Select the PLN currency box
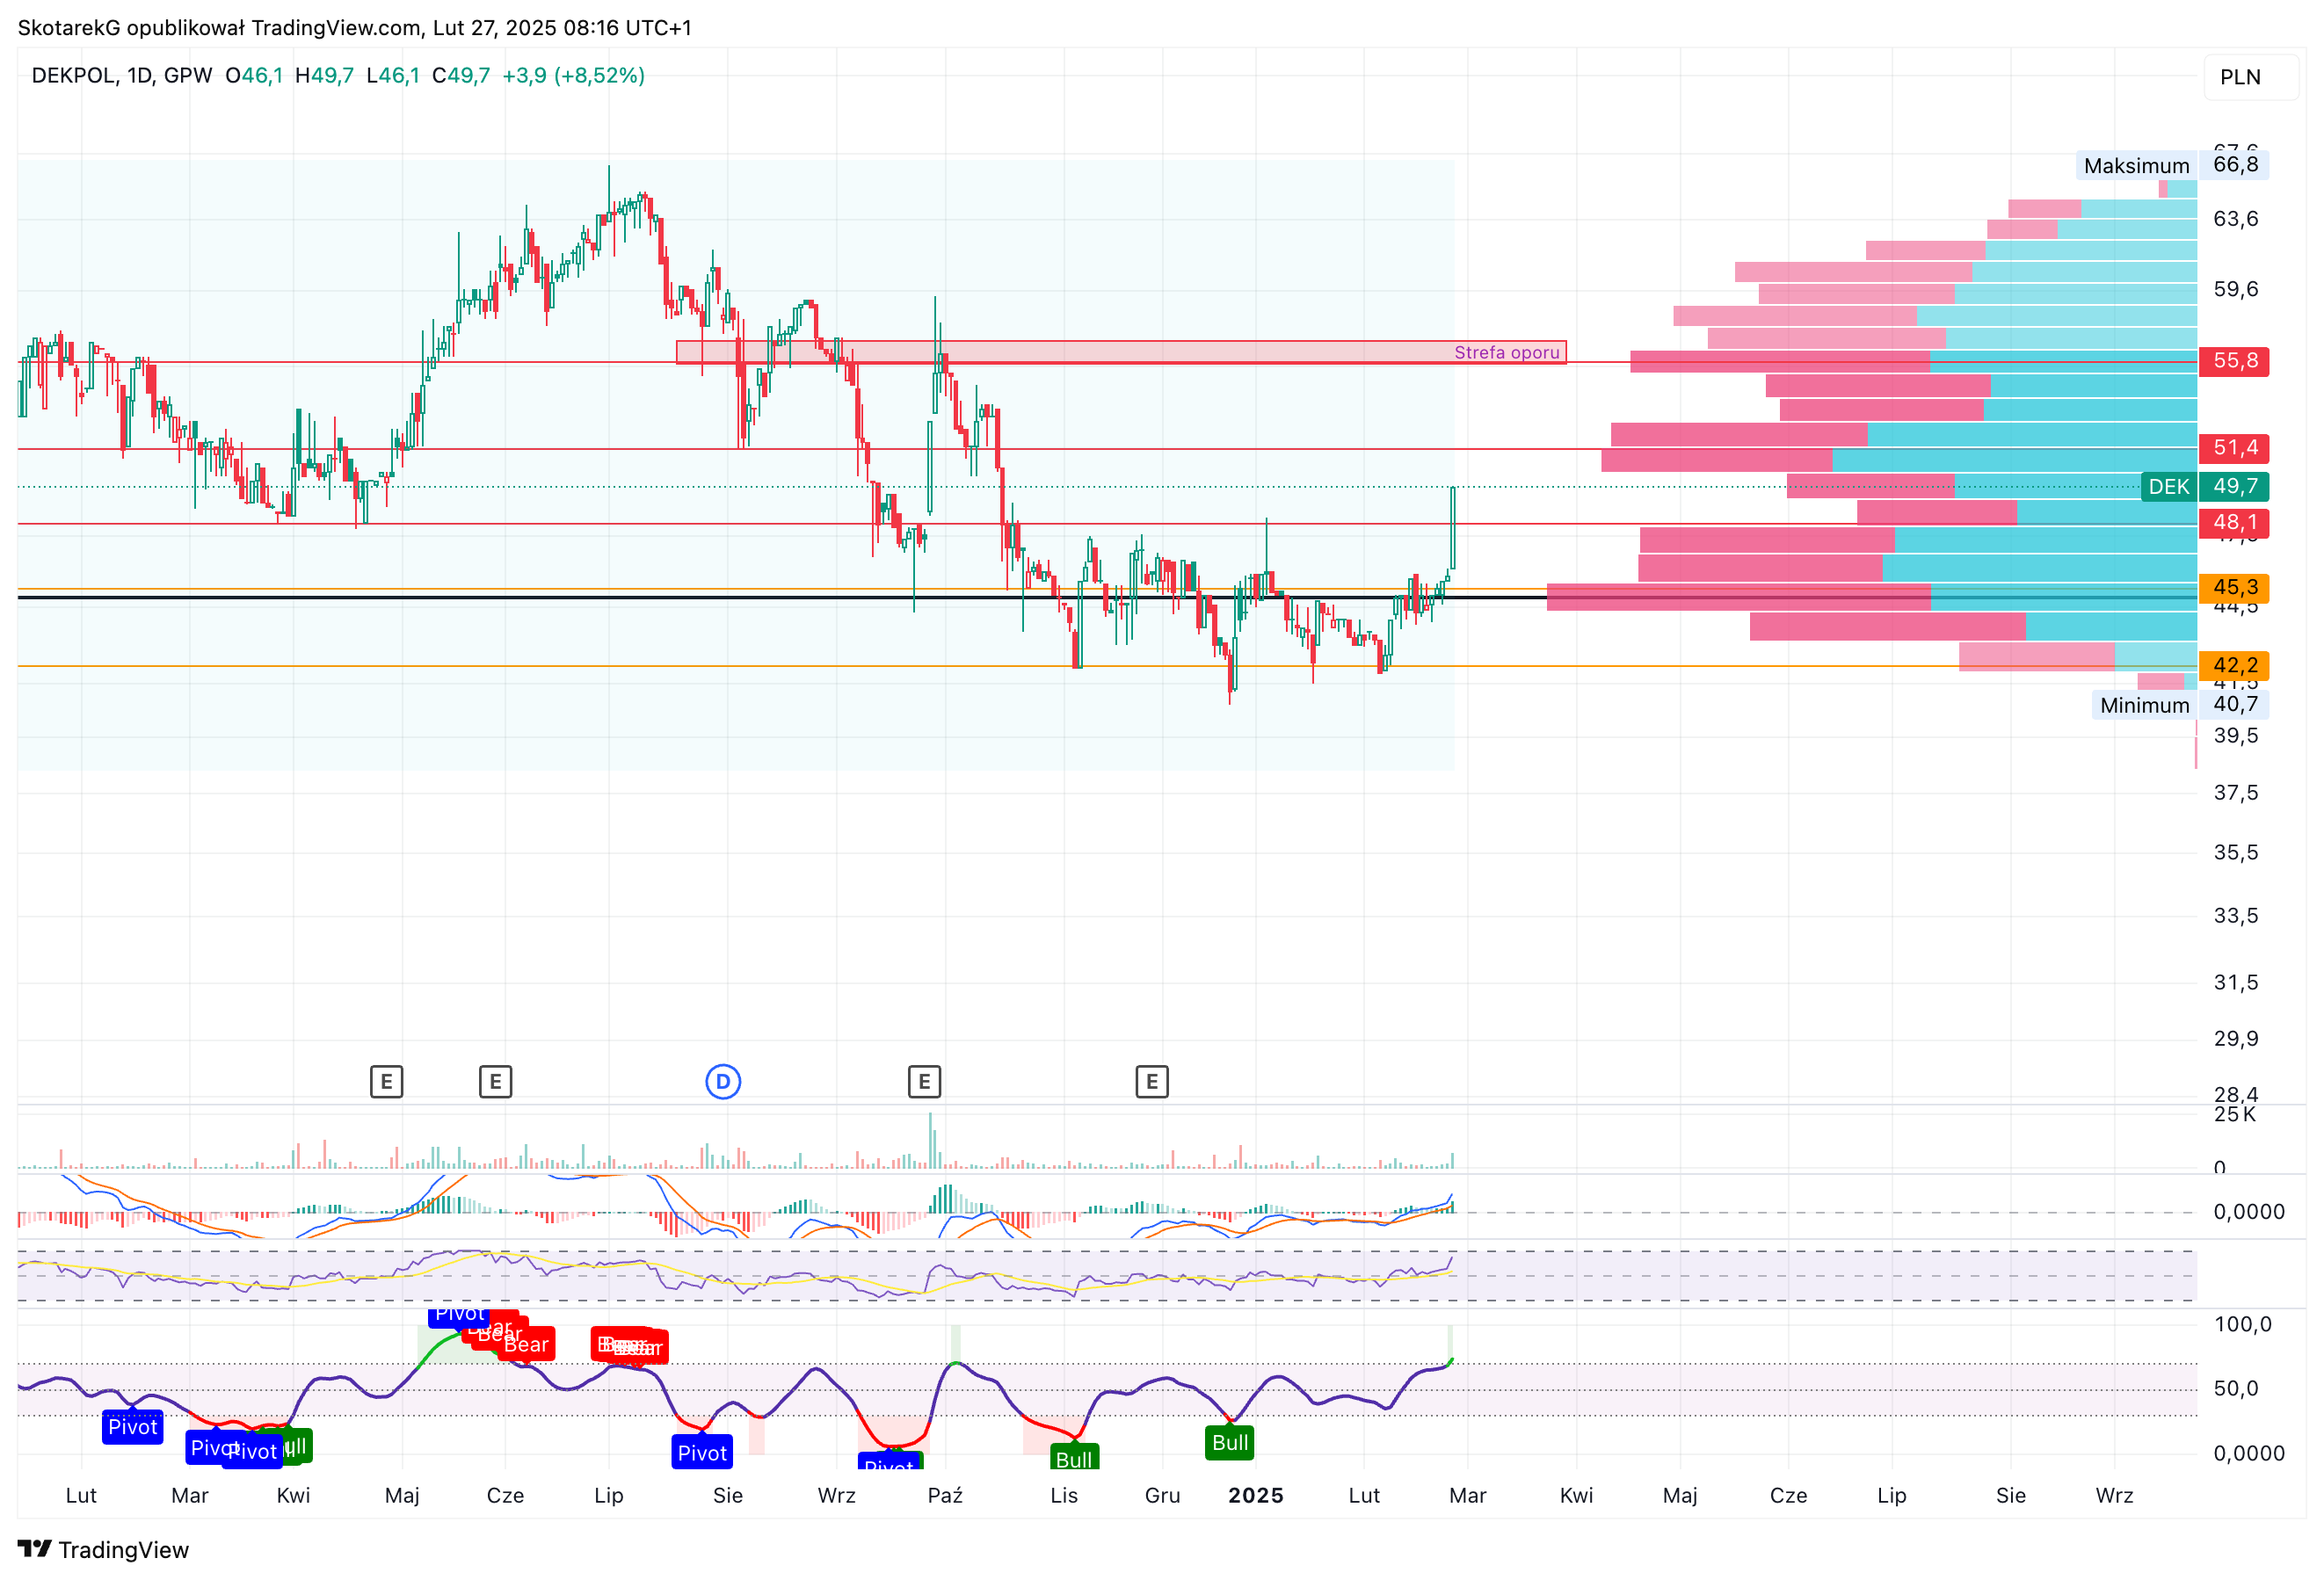Image resolution: width=2324 pixels, height=1580 pixels. (x=2251, y=77)
